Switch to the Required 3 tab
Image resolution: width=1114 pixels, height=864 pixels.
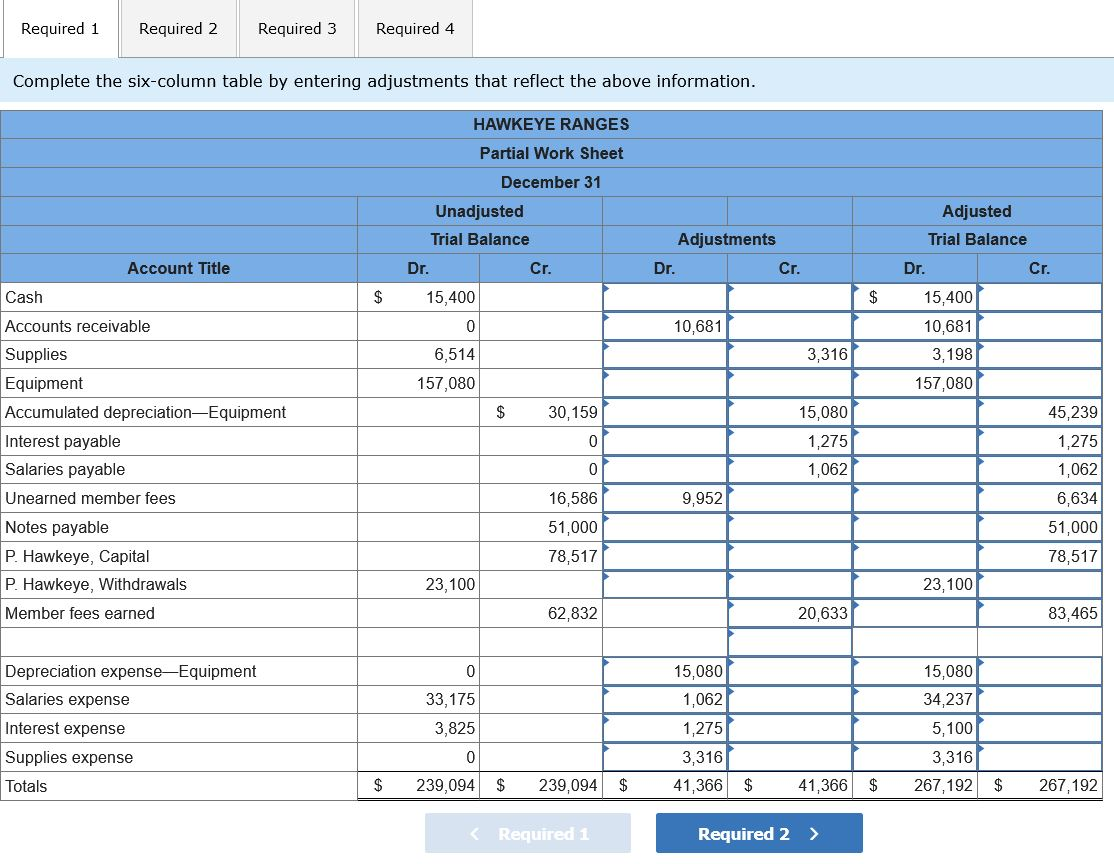297,29
